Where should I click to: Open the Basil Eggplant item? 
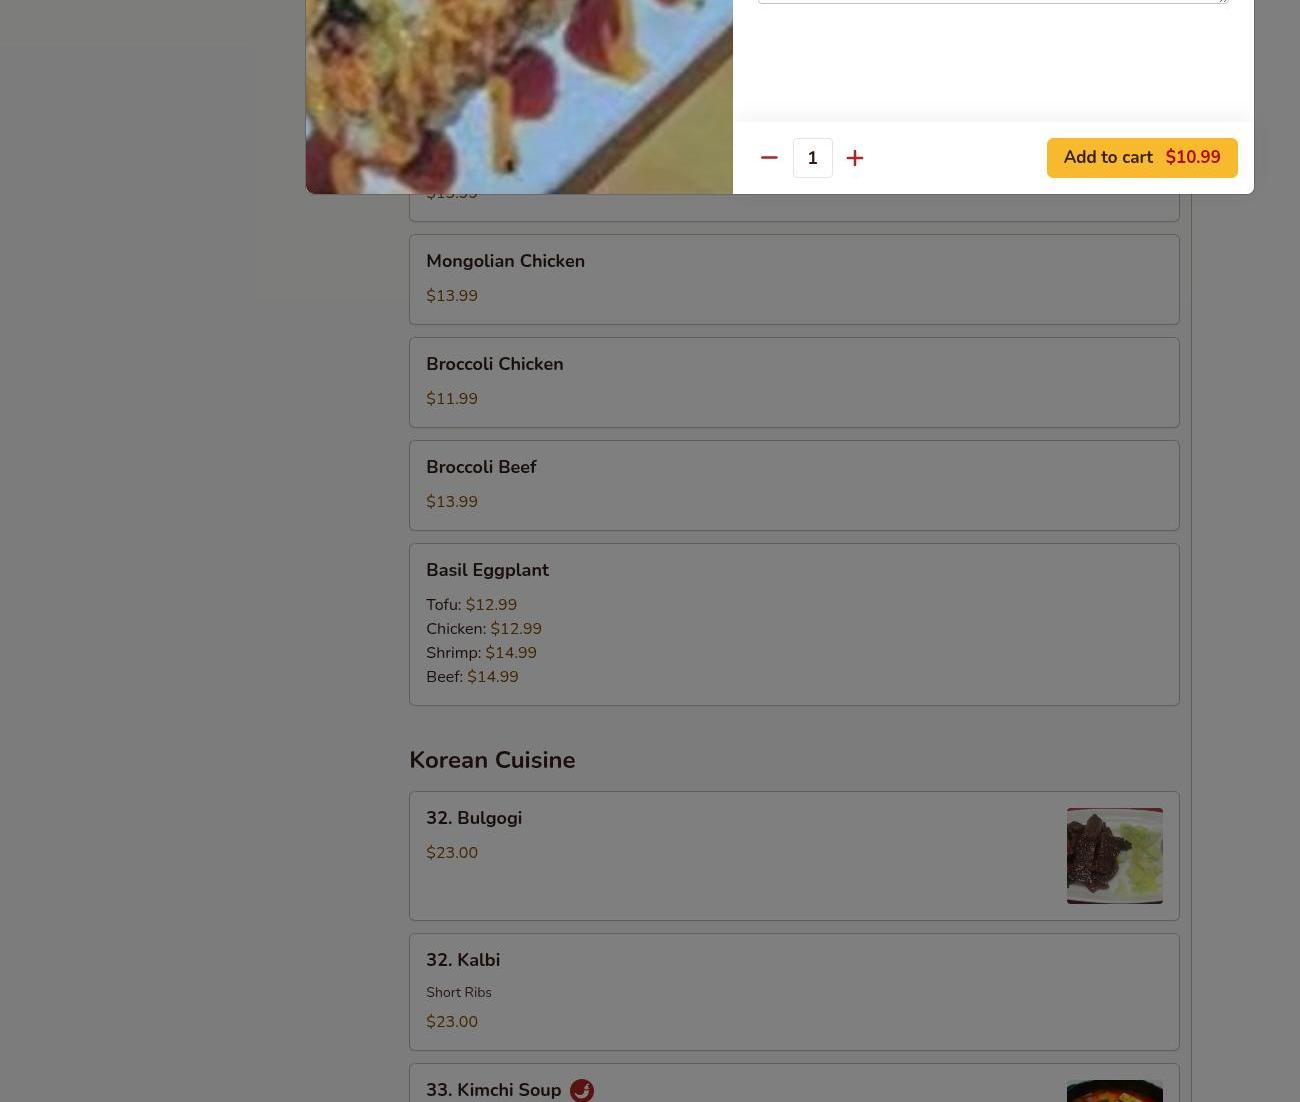tap(794, 624)
